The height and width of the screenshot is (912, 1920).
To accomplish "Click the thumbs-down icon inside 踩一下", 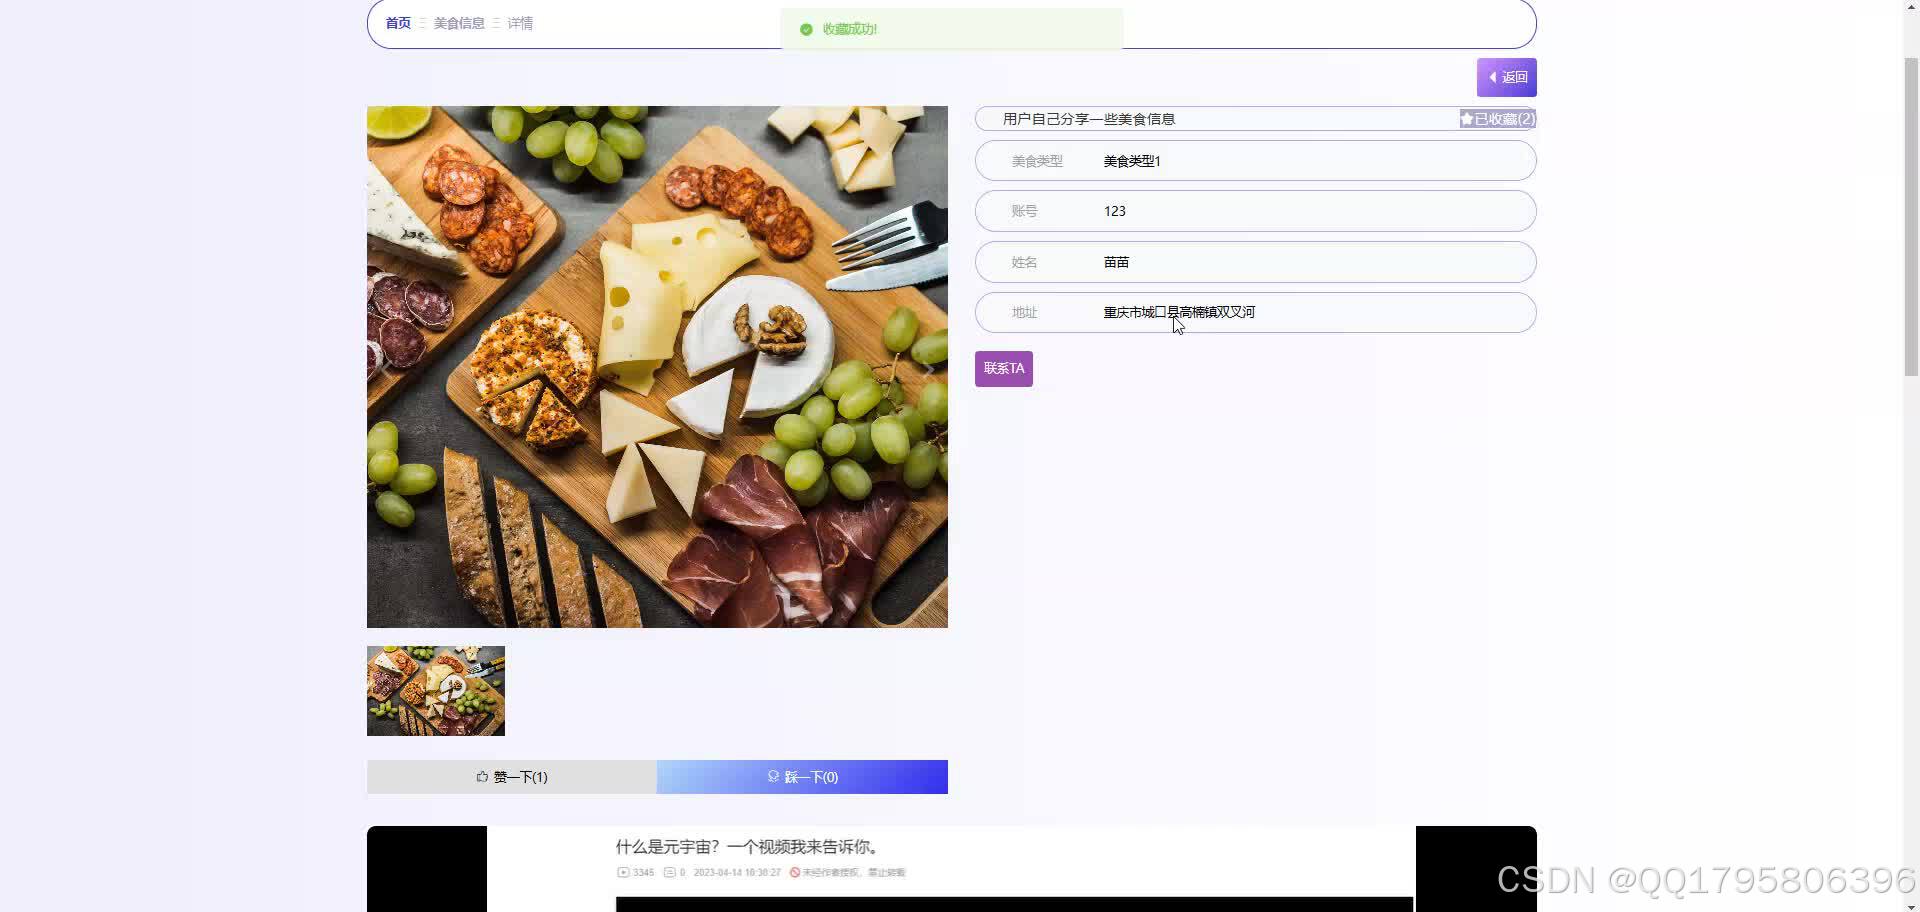I will [x=772, y=777].
